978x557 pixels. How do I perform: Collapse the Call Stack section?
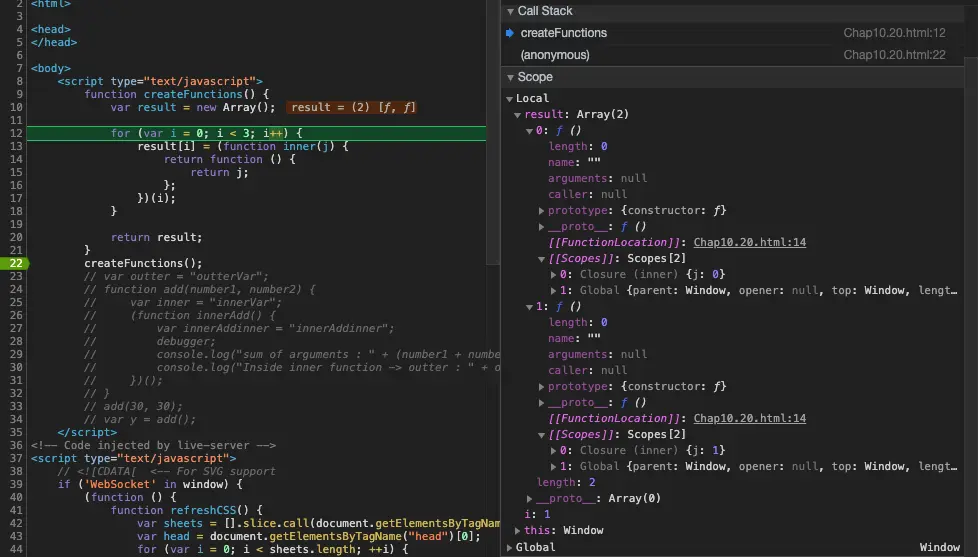(510, 11)
